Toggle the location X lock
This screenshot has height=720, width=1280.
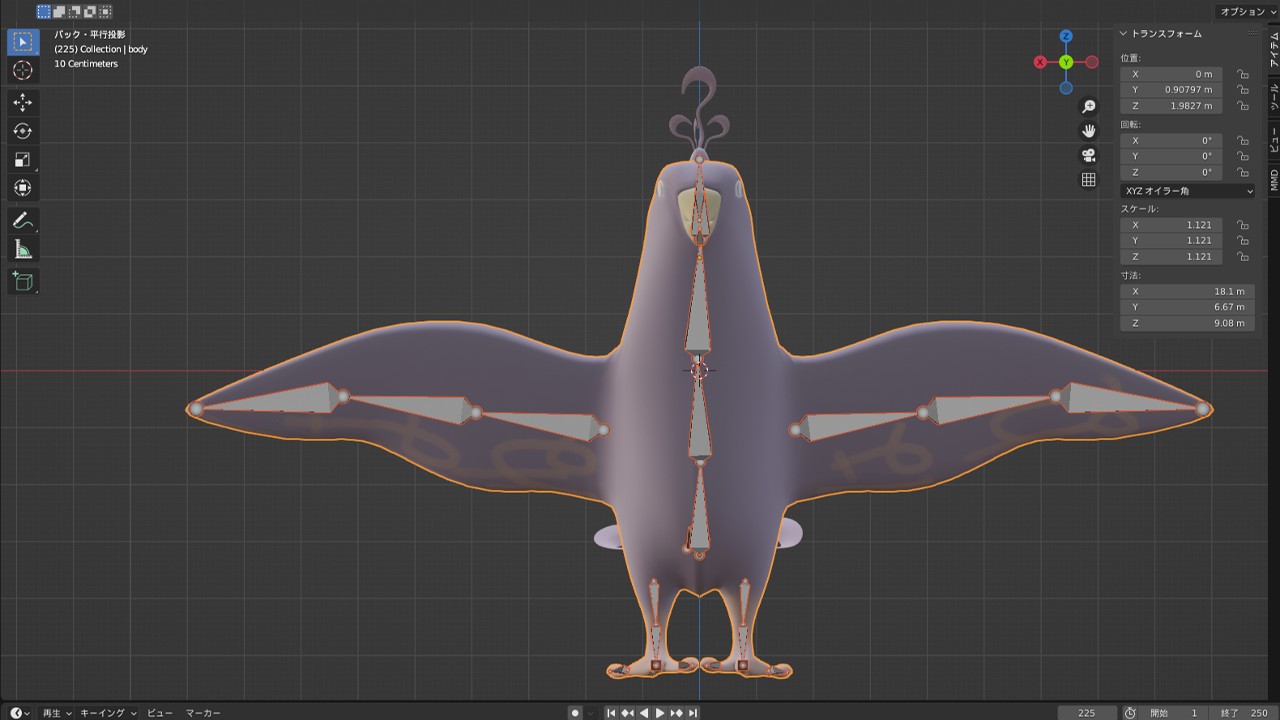tap(1242, 74)
